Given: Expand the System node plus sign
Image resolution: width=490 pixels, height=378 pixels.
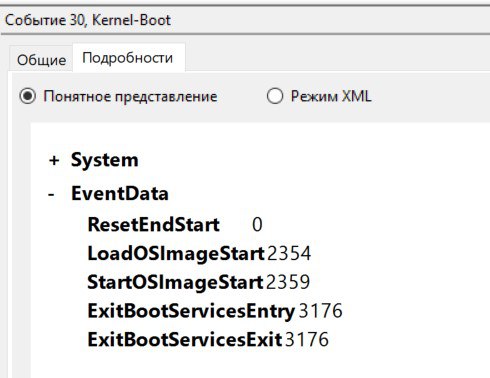Looking at the screenshot, I should coord(54,160).
